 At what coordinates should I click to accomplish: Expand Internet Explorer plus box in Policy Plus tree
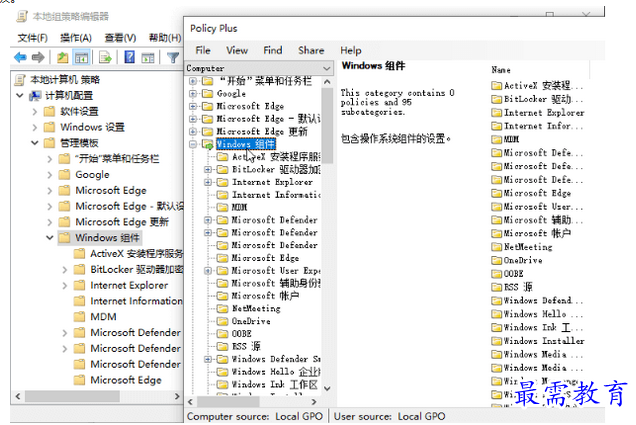pyautogui.click(x=208, y=182)
